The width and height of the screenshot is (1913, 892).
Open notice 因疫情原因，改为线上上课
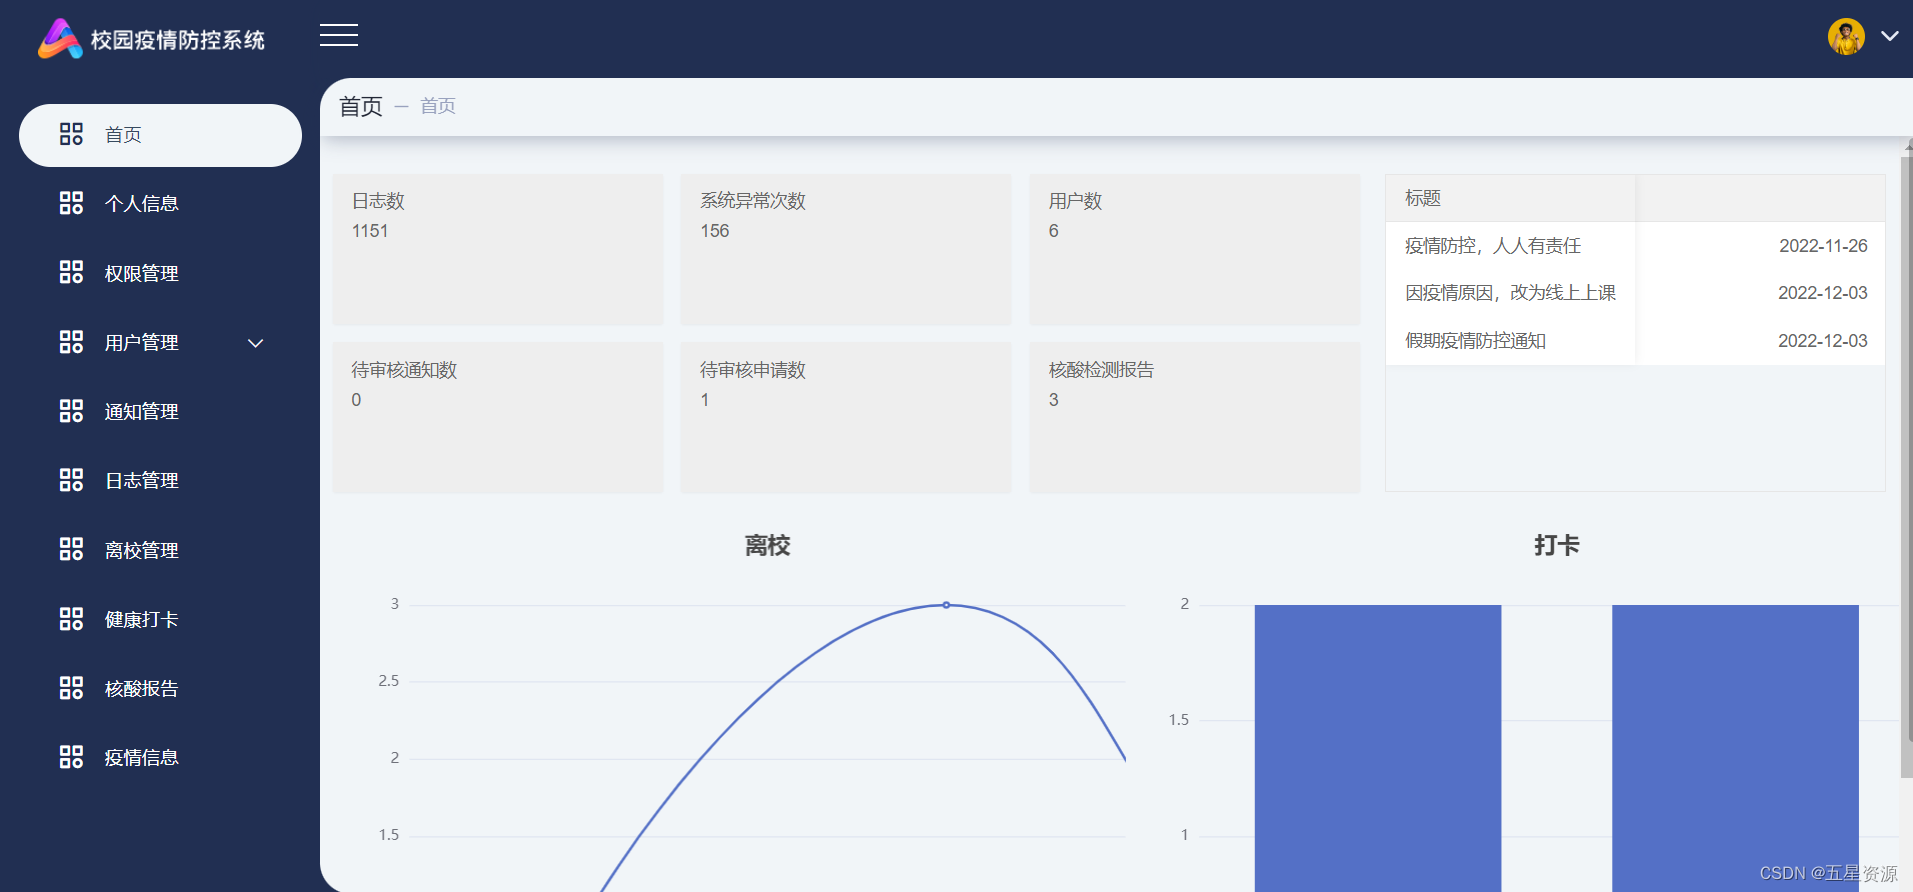tap(1510, 293)
